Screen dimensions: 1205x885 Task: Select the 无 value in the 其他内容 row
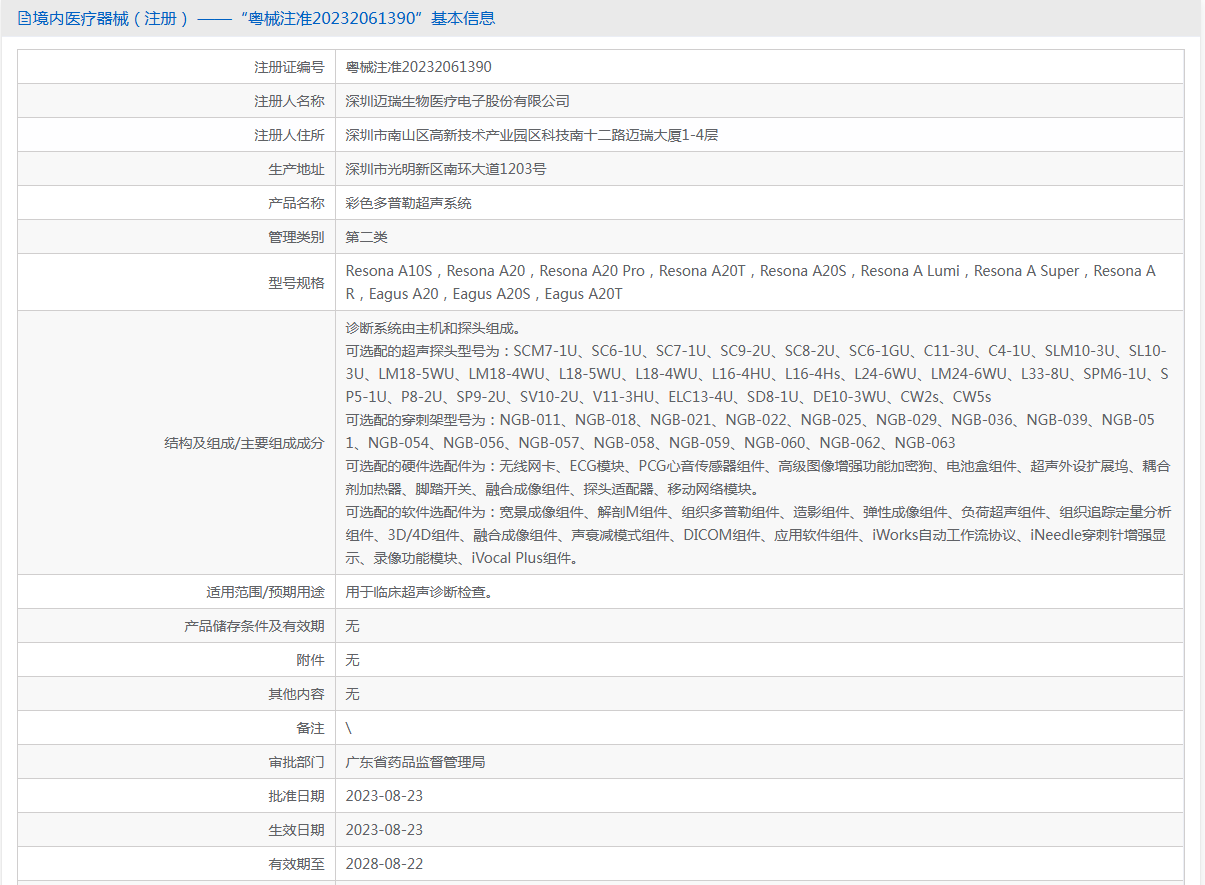[352, 694]
